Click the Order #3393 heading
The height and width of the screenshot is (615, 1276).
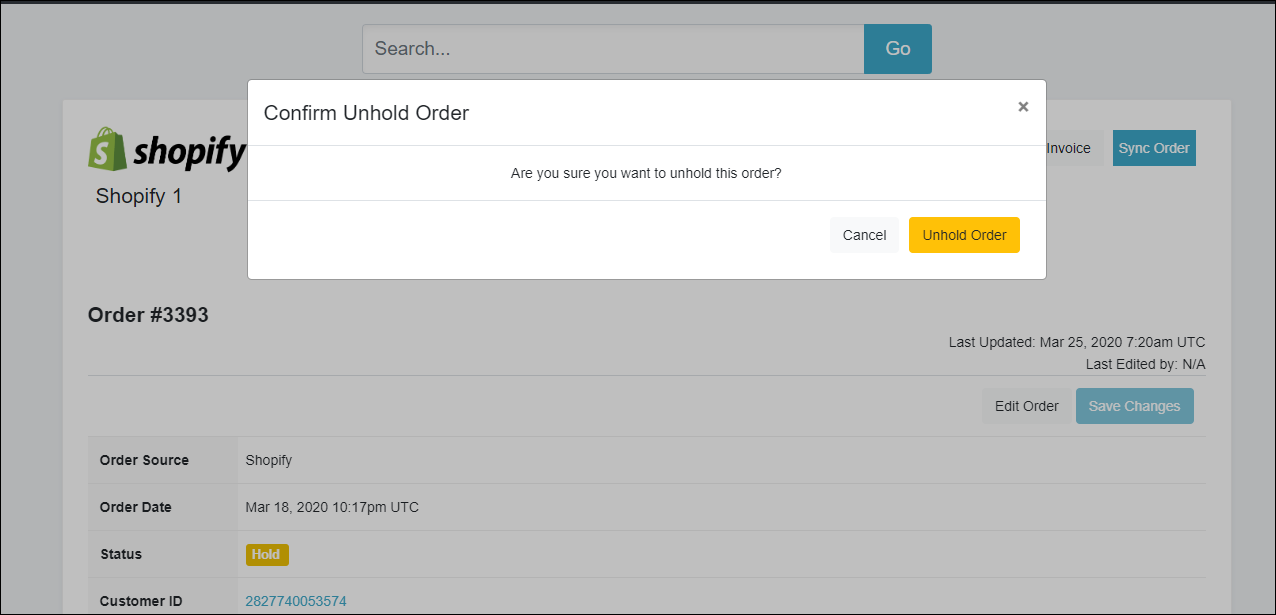148,315
